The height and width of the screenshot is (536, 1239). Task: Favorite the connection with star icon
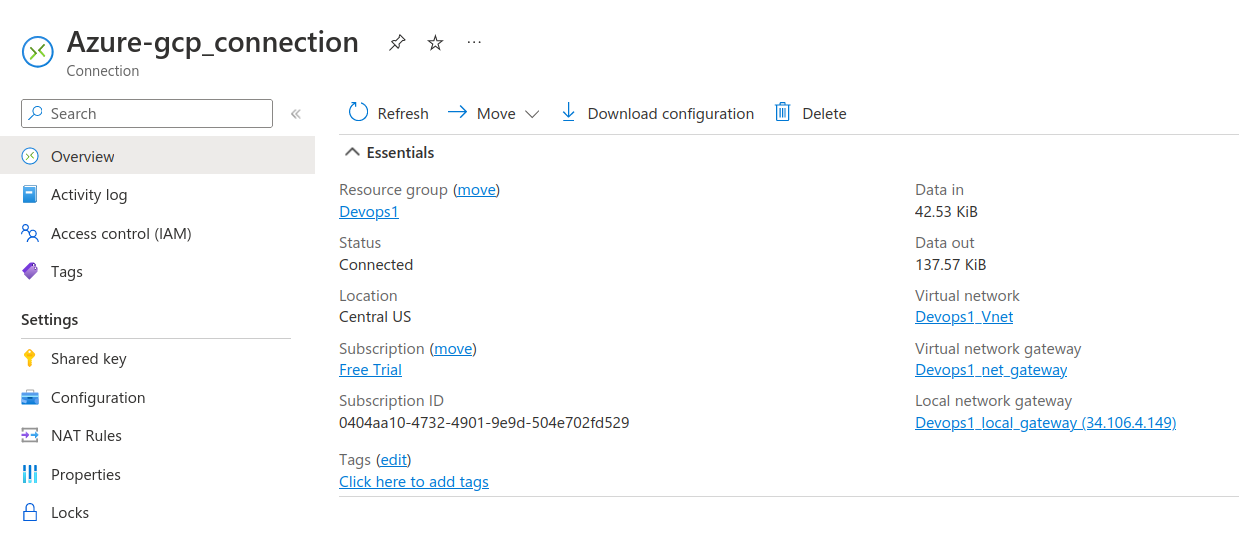435,43
